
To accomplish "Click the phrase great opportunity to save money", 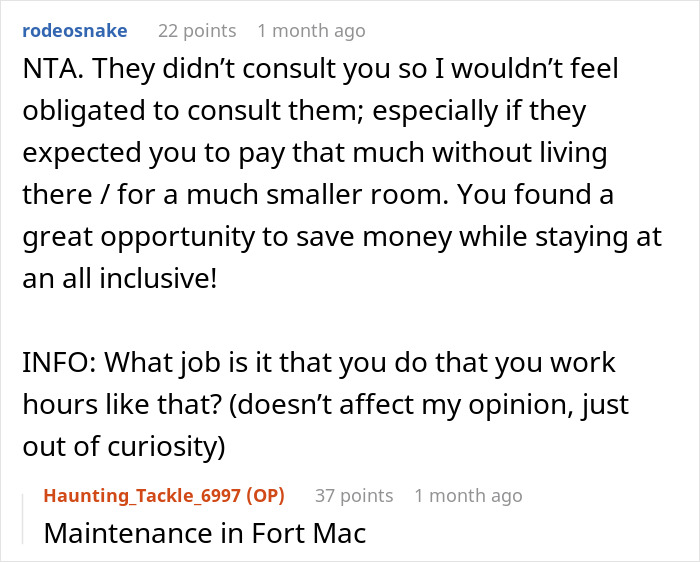I will click(x=238, y=237).
